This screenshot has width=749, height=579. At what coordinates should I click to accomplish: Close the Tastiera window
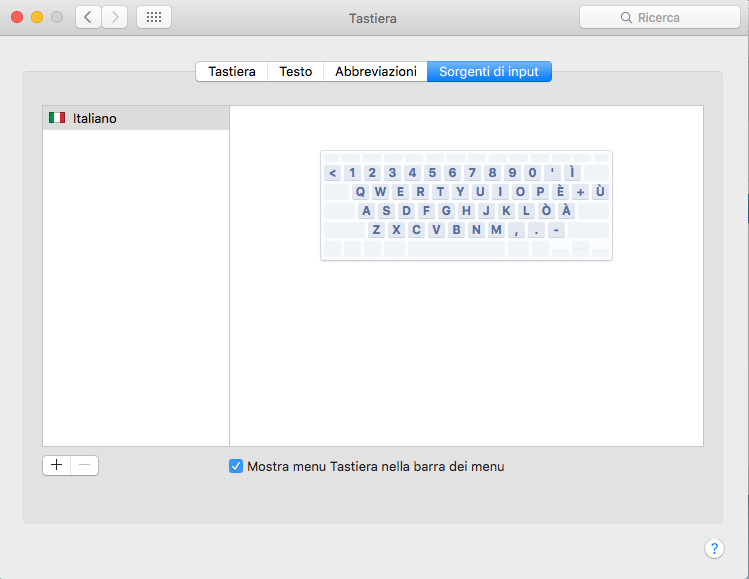[x=17, y=17]
